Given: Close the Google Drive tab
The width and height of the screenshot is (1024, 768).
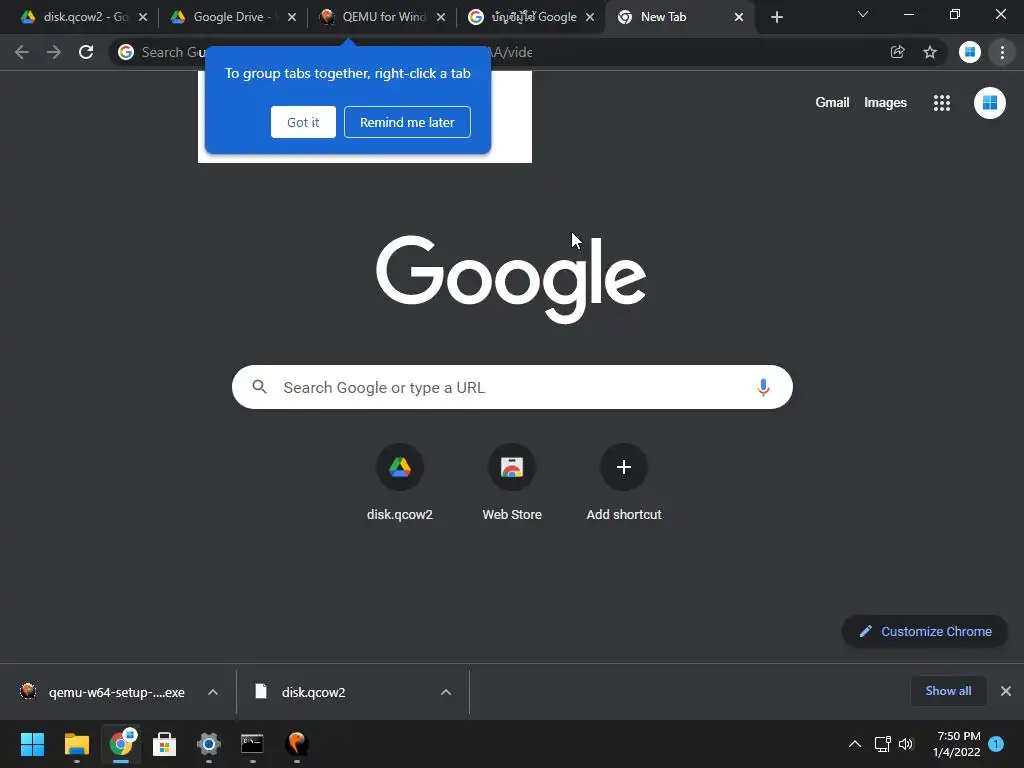Looking at the screenshot, I should (x=292, y=18).
